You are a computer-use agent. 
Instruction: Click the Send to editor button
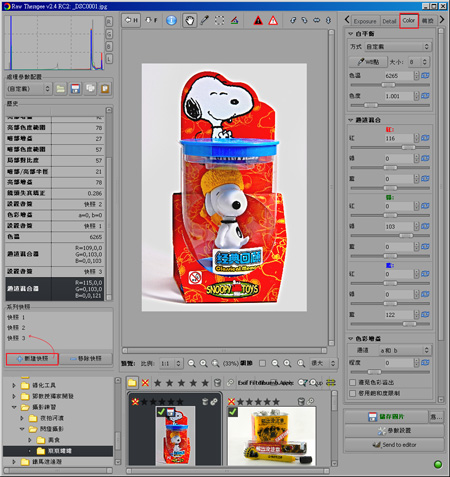coord(394,445)
